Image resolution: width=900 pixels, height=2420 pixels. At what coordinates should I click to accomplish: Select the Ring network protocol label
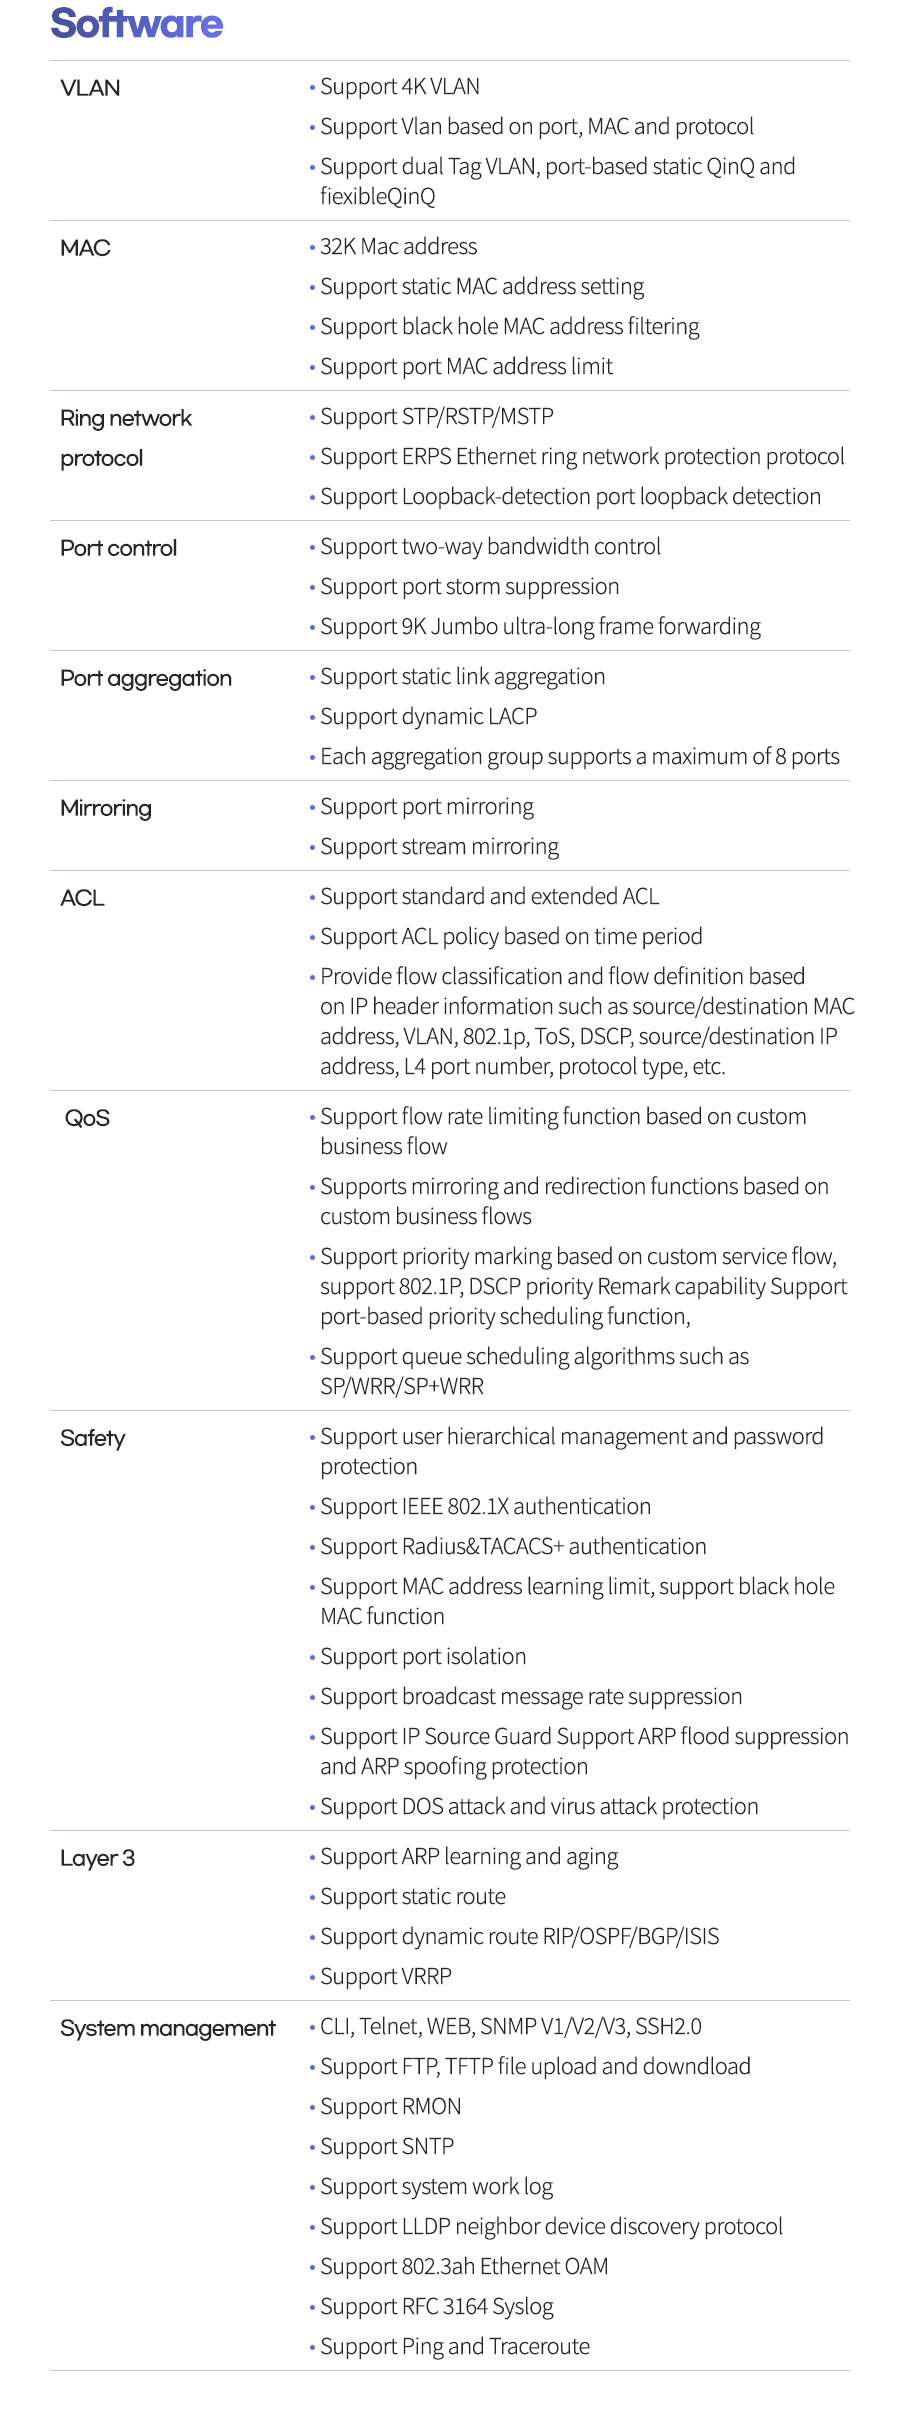point(126,438)
